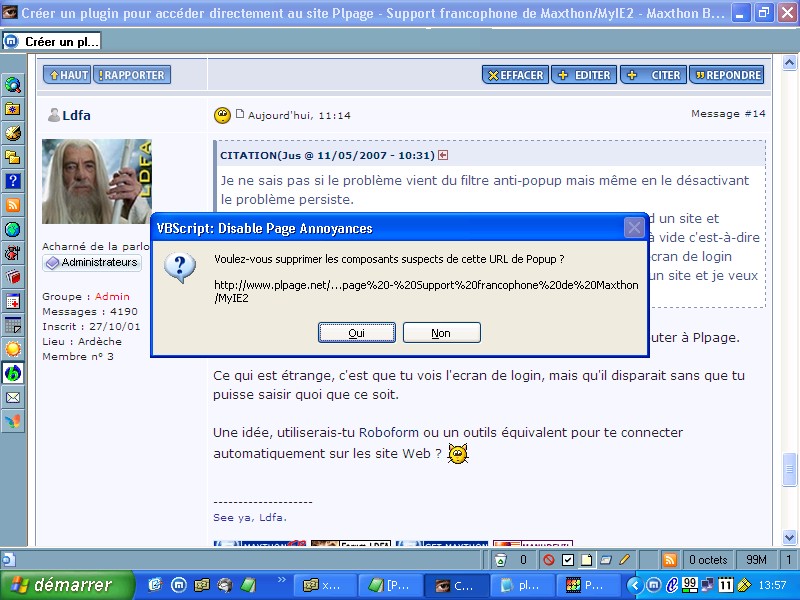The image size is (800, 600).
Task: Click the sun weather sidebar icon
Action: 13,349
